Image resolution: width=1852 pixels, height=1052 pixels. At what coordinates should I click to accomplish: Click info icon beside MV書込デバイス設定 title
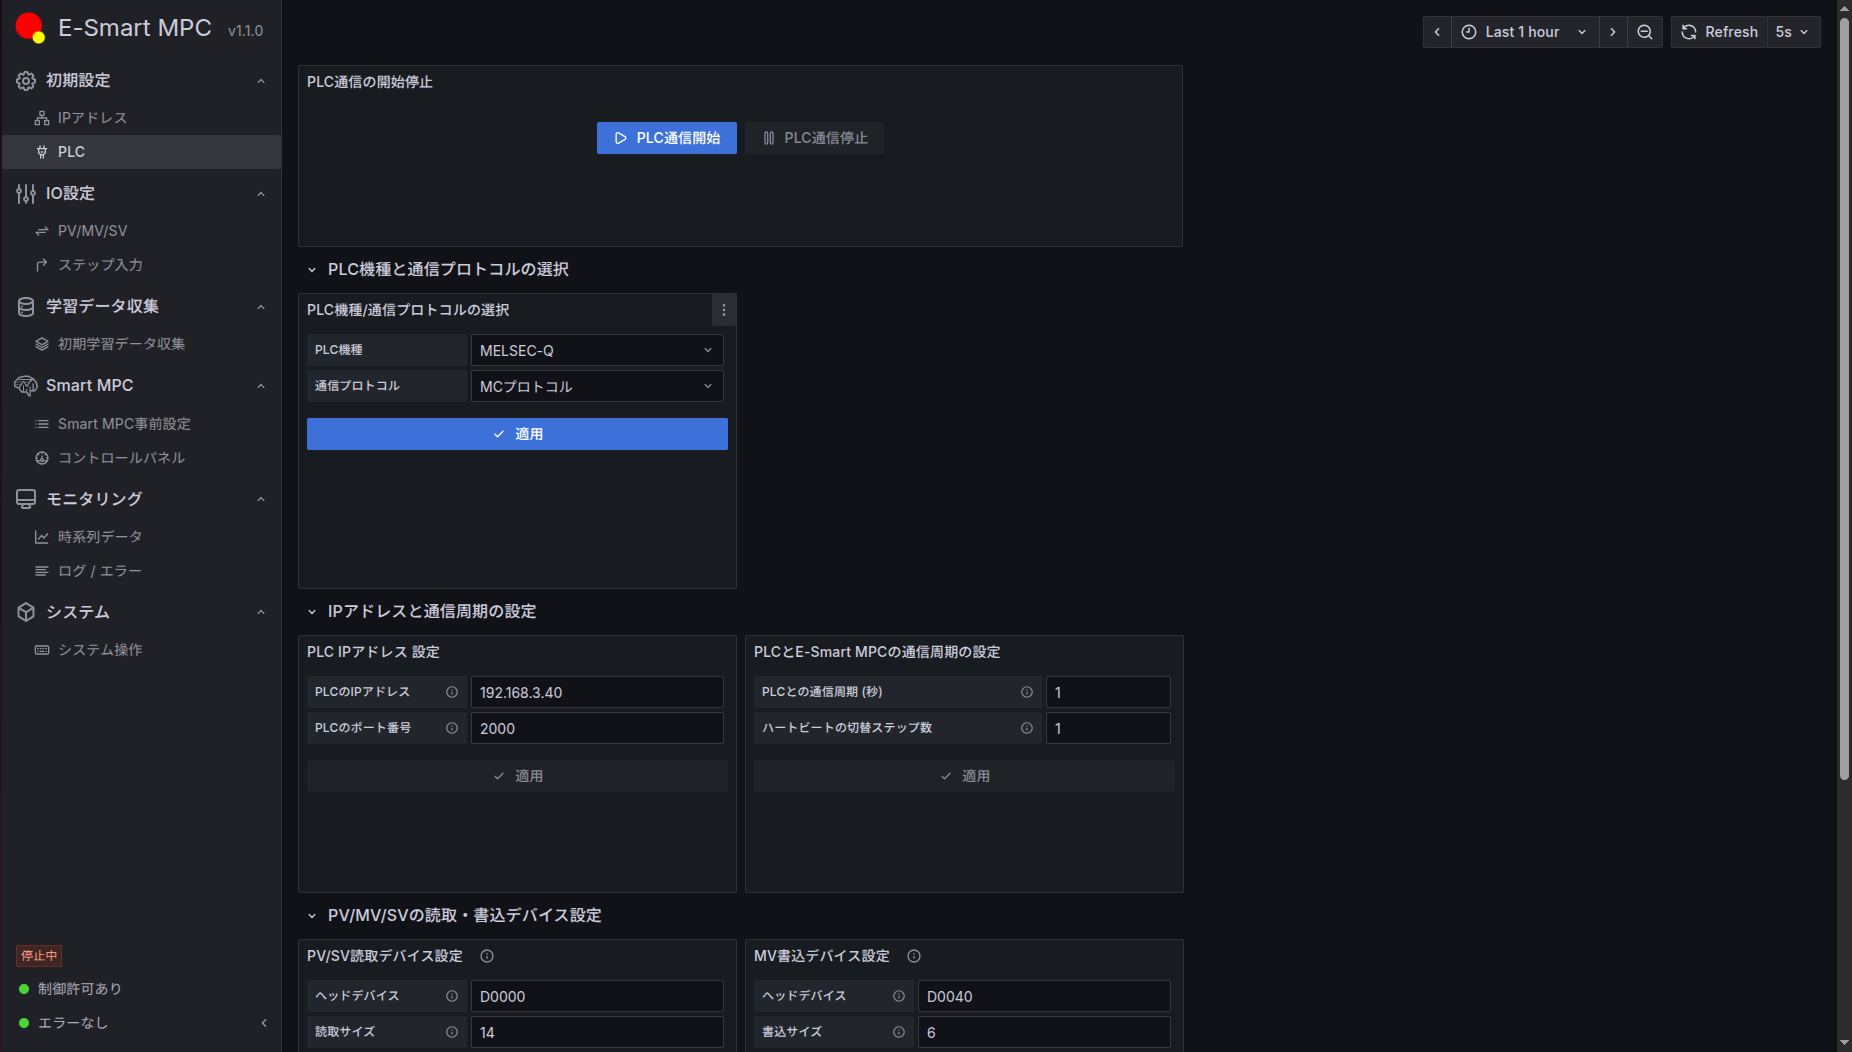pyautogui.click(x=914, y=956)
